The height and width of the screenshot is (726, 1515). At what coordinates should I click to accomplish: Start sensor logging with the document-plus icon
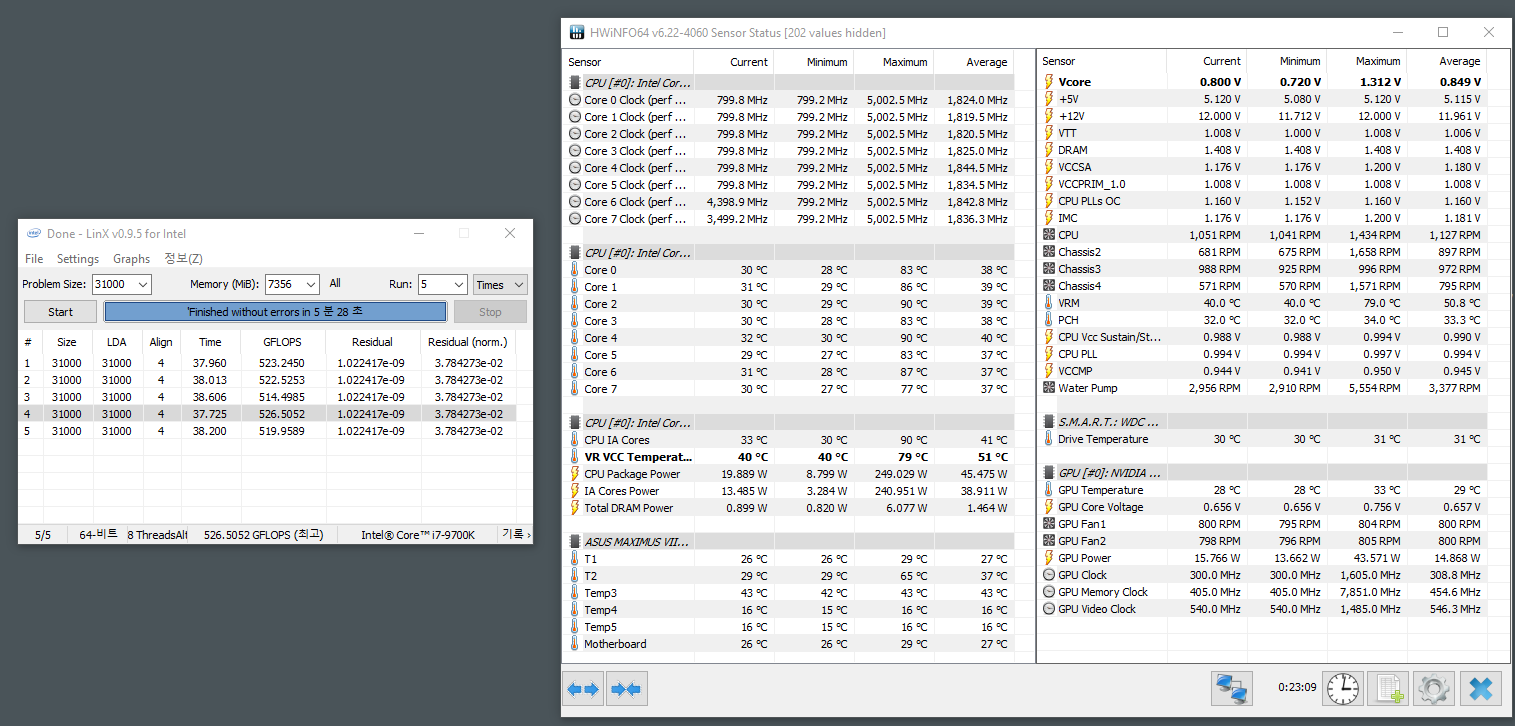coord(1388,689)
